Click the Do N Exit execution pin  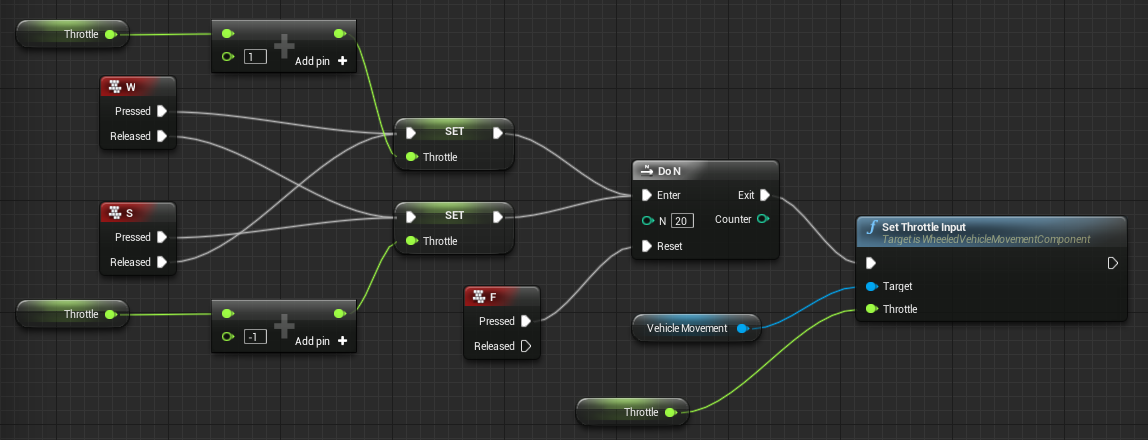coord(765,195)
